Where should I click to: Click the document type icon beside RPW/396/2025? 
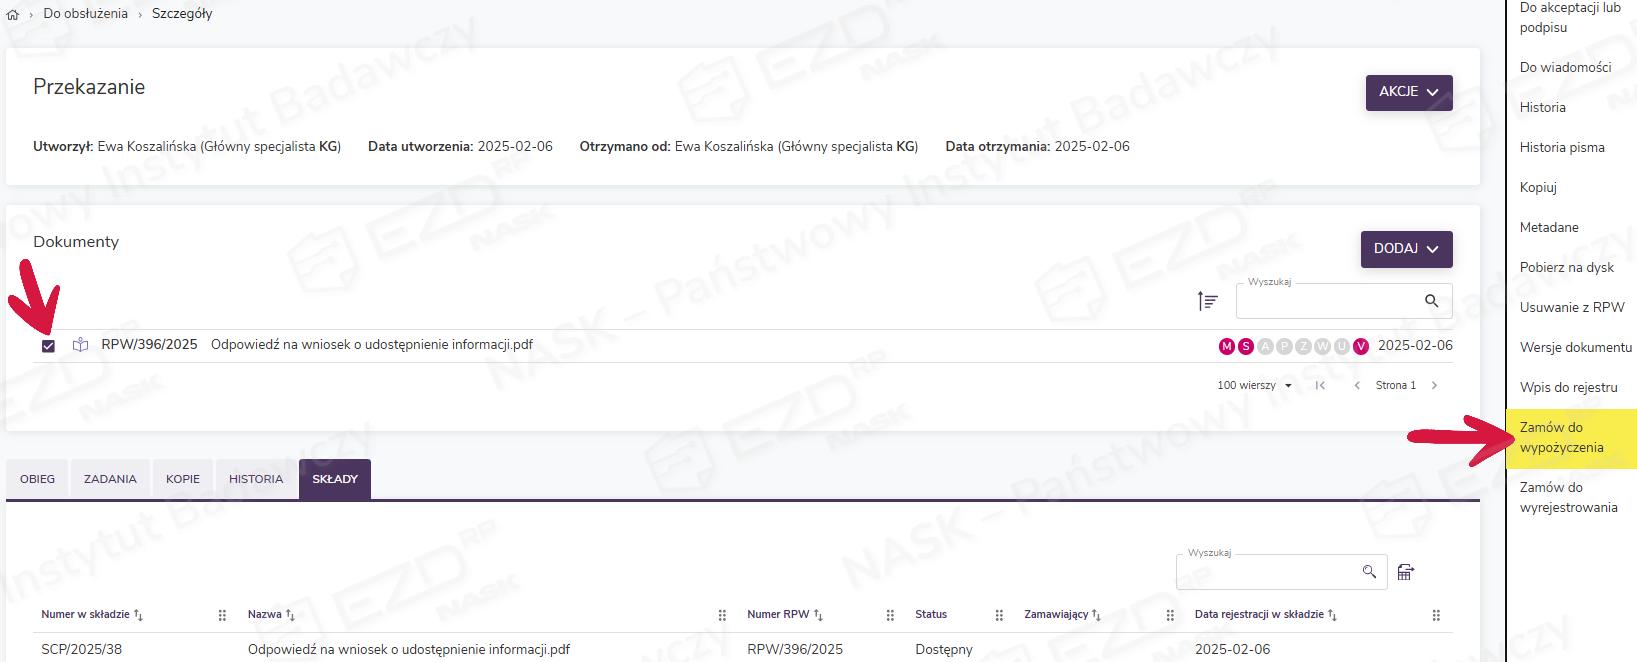pos(81,345)
